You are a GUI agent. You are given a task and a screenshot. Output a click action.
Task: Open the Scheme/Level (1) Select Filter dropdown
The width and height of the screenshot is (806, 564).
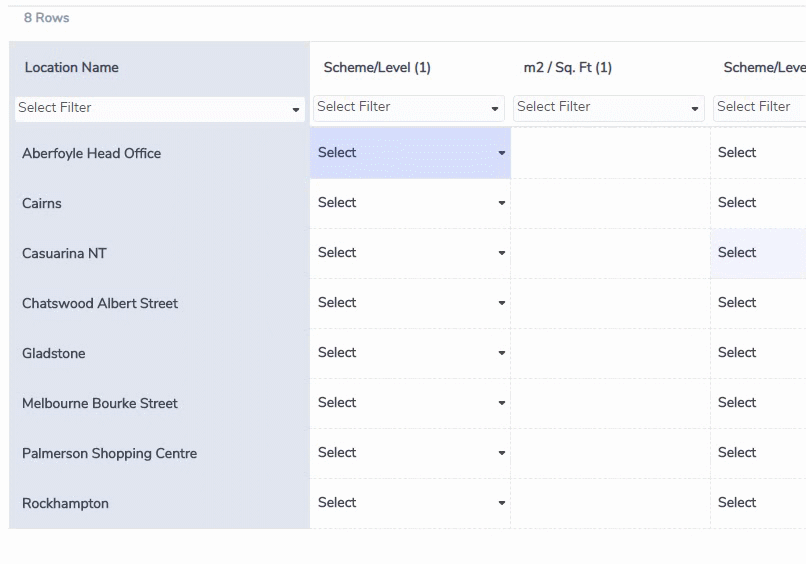click(x=409, y=108)
